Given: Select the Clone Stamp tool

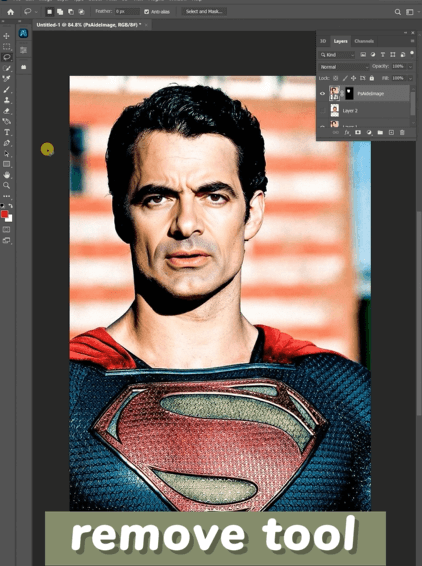Looking at the screenshot, I should coord(6,100).
